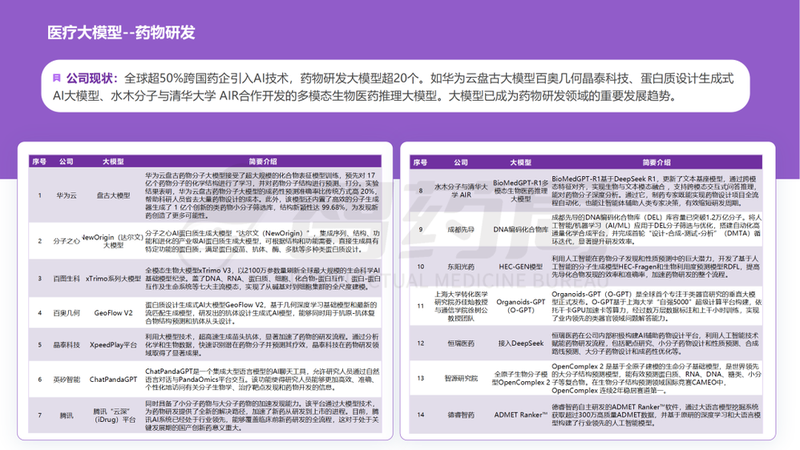Click the company cell 腾讯

pos(66,415)
